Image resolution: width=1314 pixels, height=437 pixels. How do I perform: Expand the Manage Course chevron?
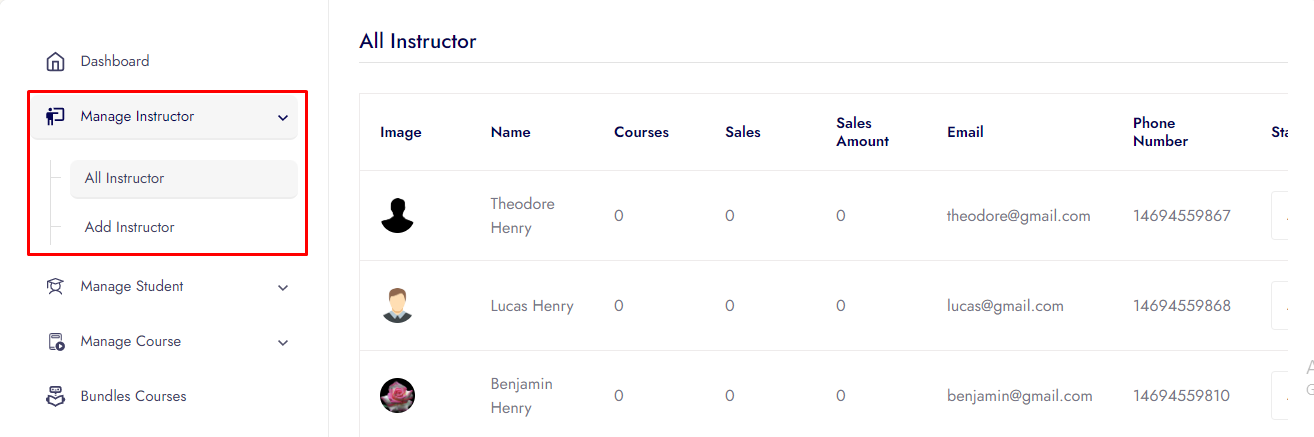[283, 343]
